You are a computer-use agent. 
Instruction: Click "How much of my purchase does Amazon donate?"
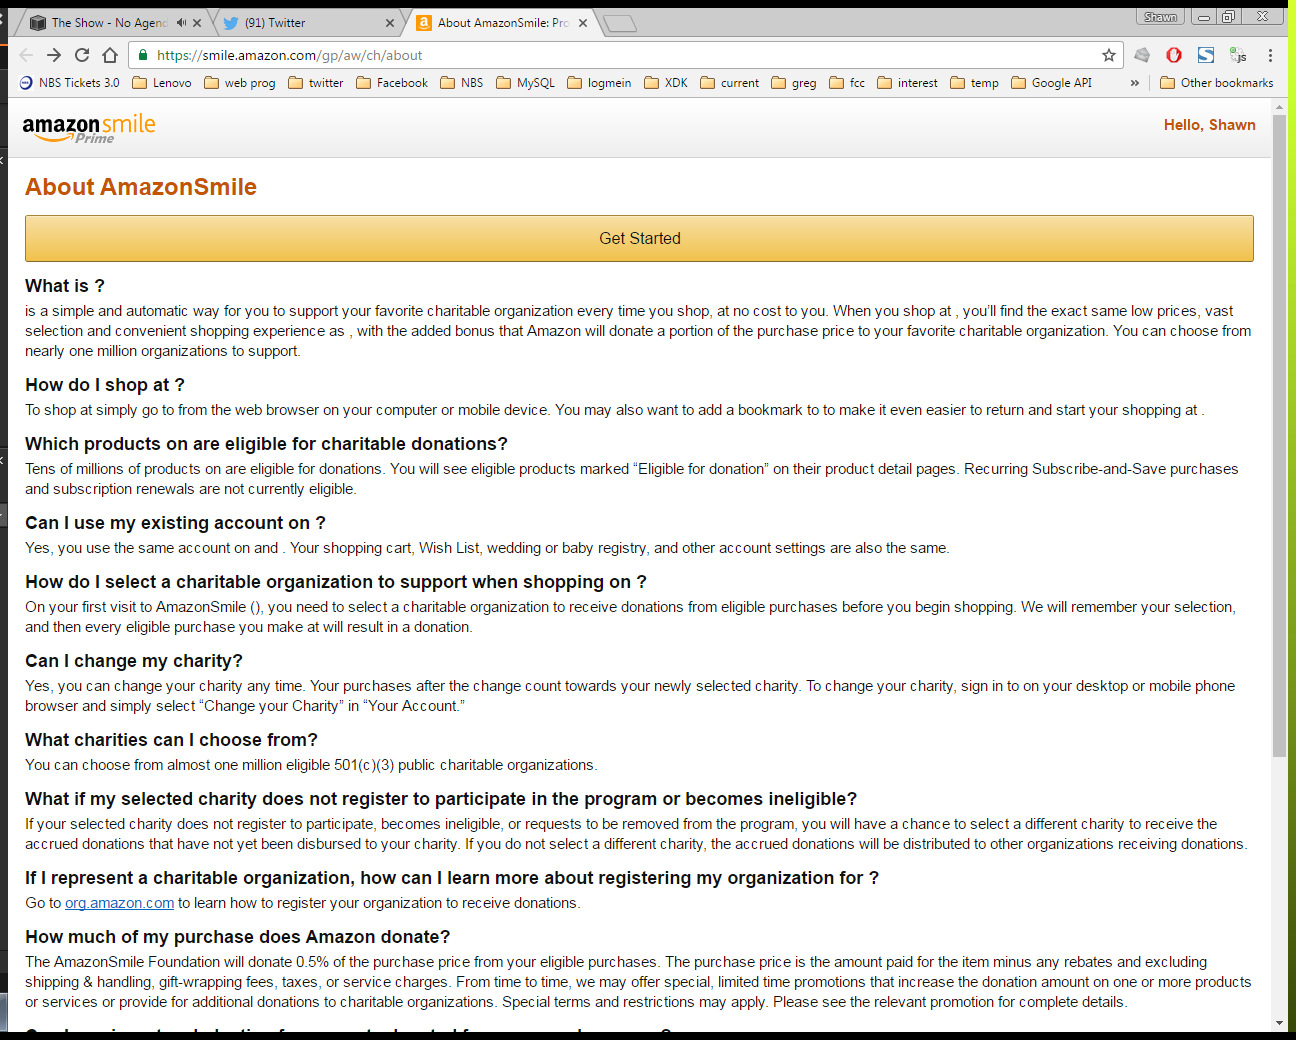(238, 937)
